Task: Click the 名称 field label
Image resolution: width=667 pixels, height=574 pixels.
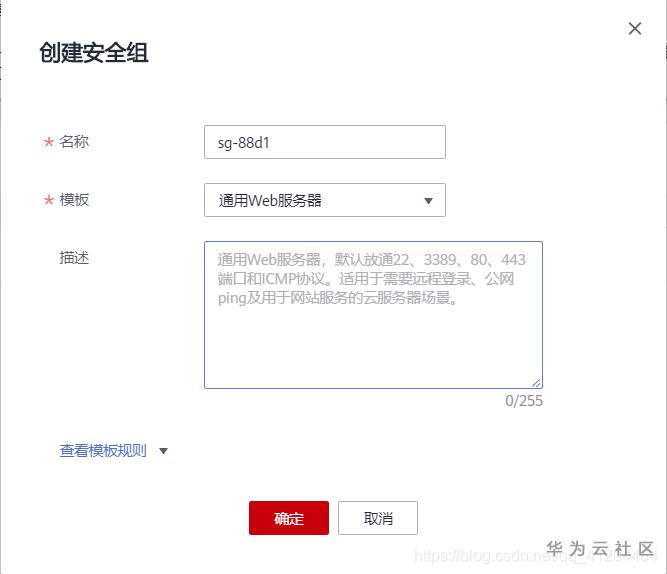Action: click(x=74, y=142)
